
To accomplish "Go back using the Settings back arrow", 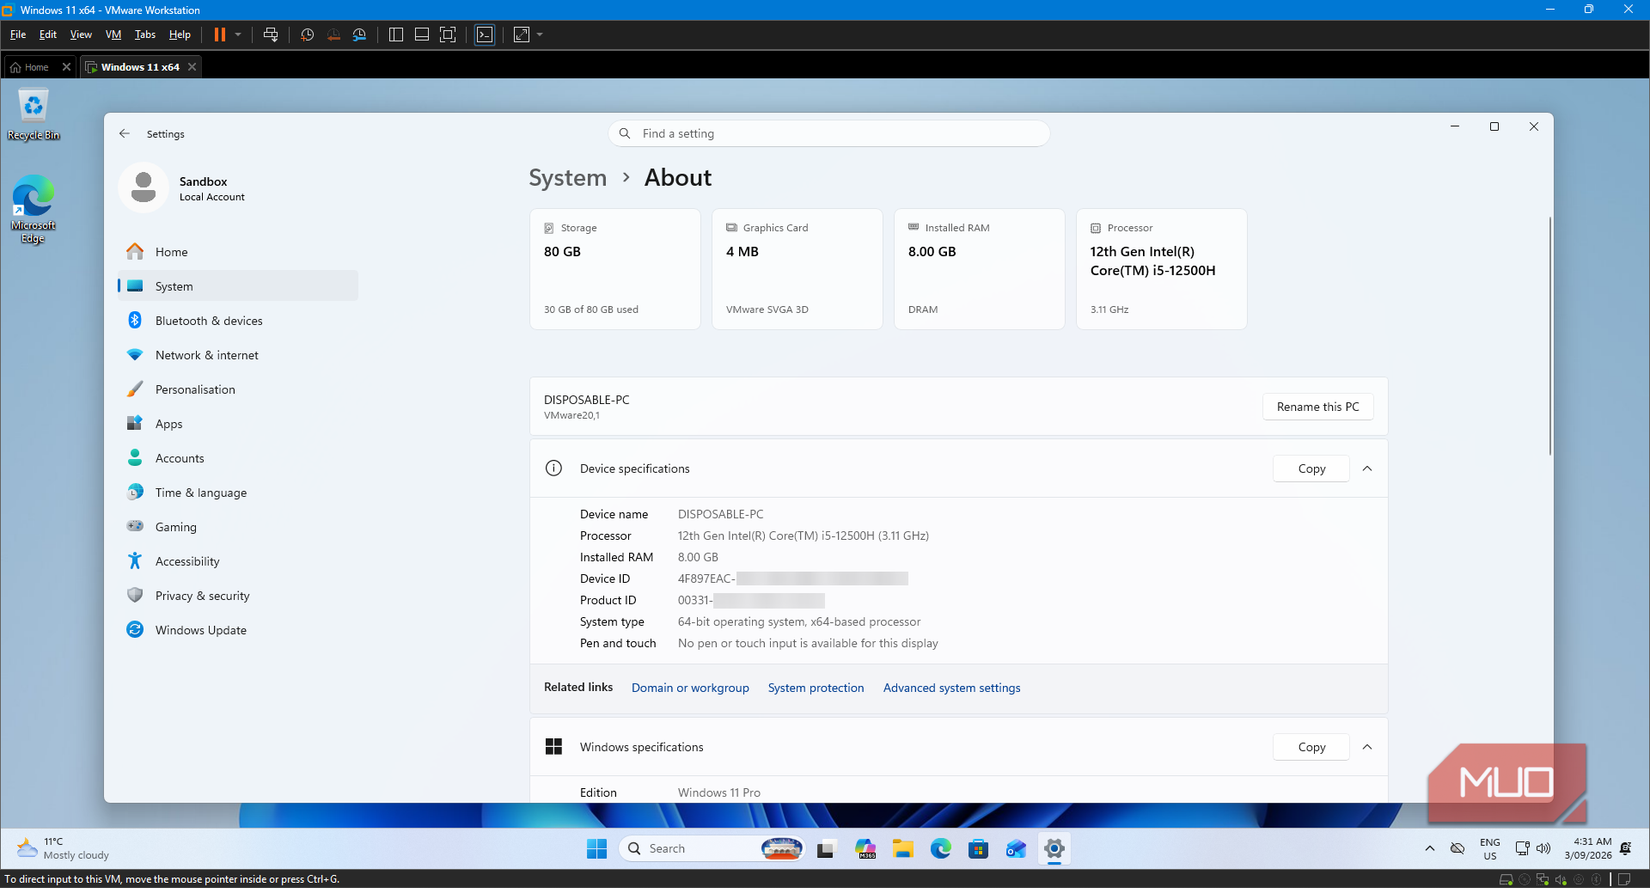I will coord(124,134).
